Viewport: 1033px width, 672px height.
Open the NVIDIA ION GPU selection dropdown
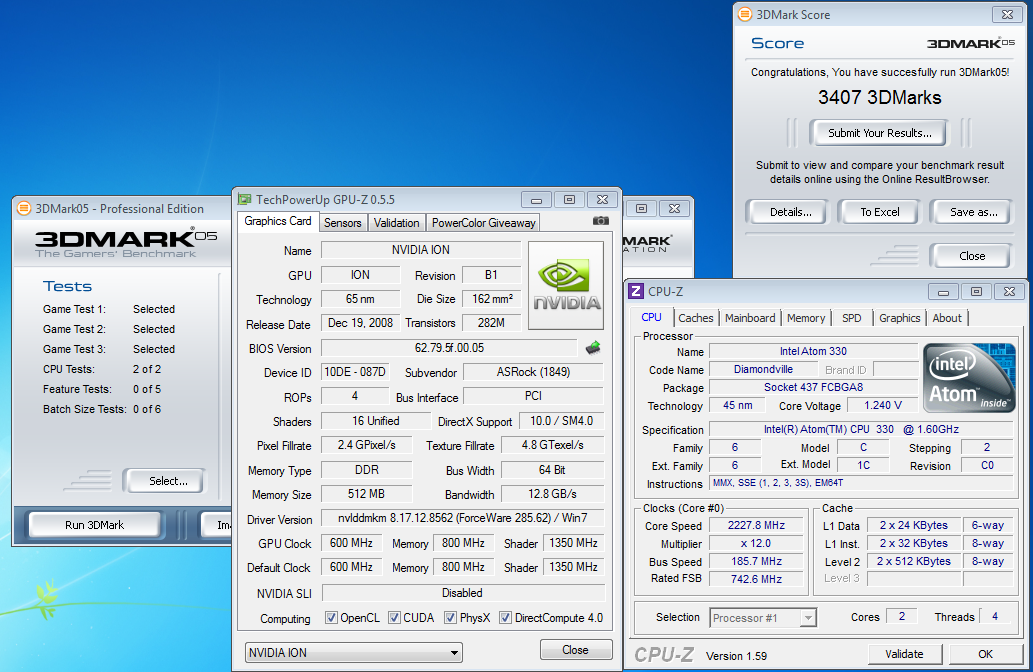click(354, 653)
